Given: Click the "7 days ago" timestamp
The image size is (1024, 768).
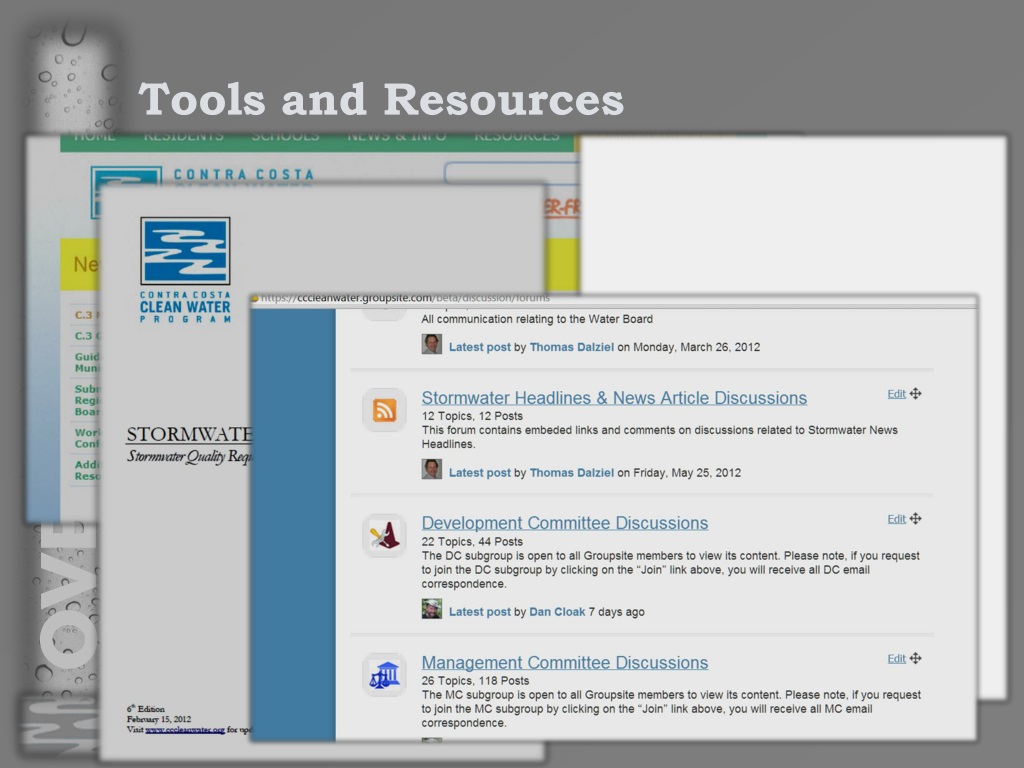Looking at the screenshot, I should pos(616,612).
